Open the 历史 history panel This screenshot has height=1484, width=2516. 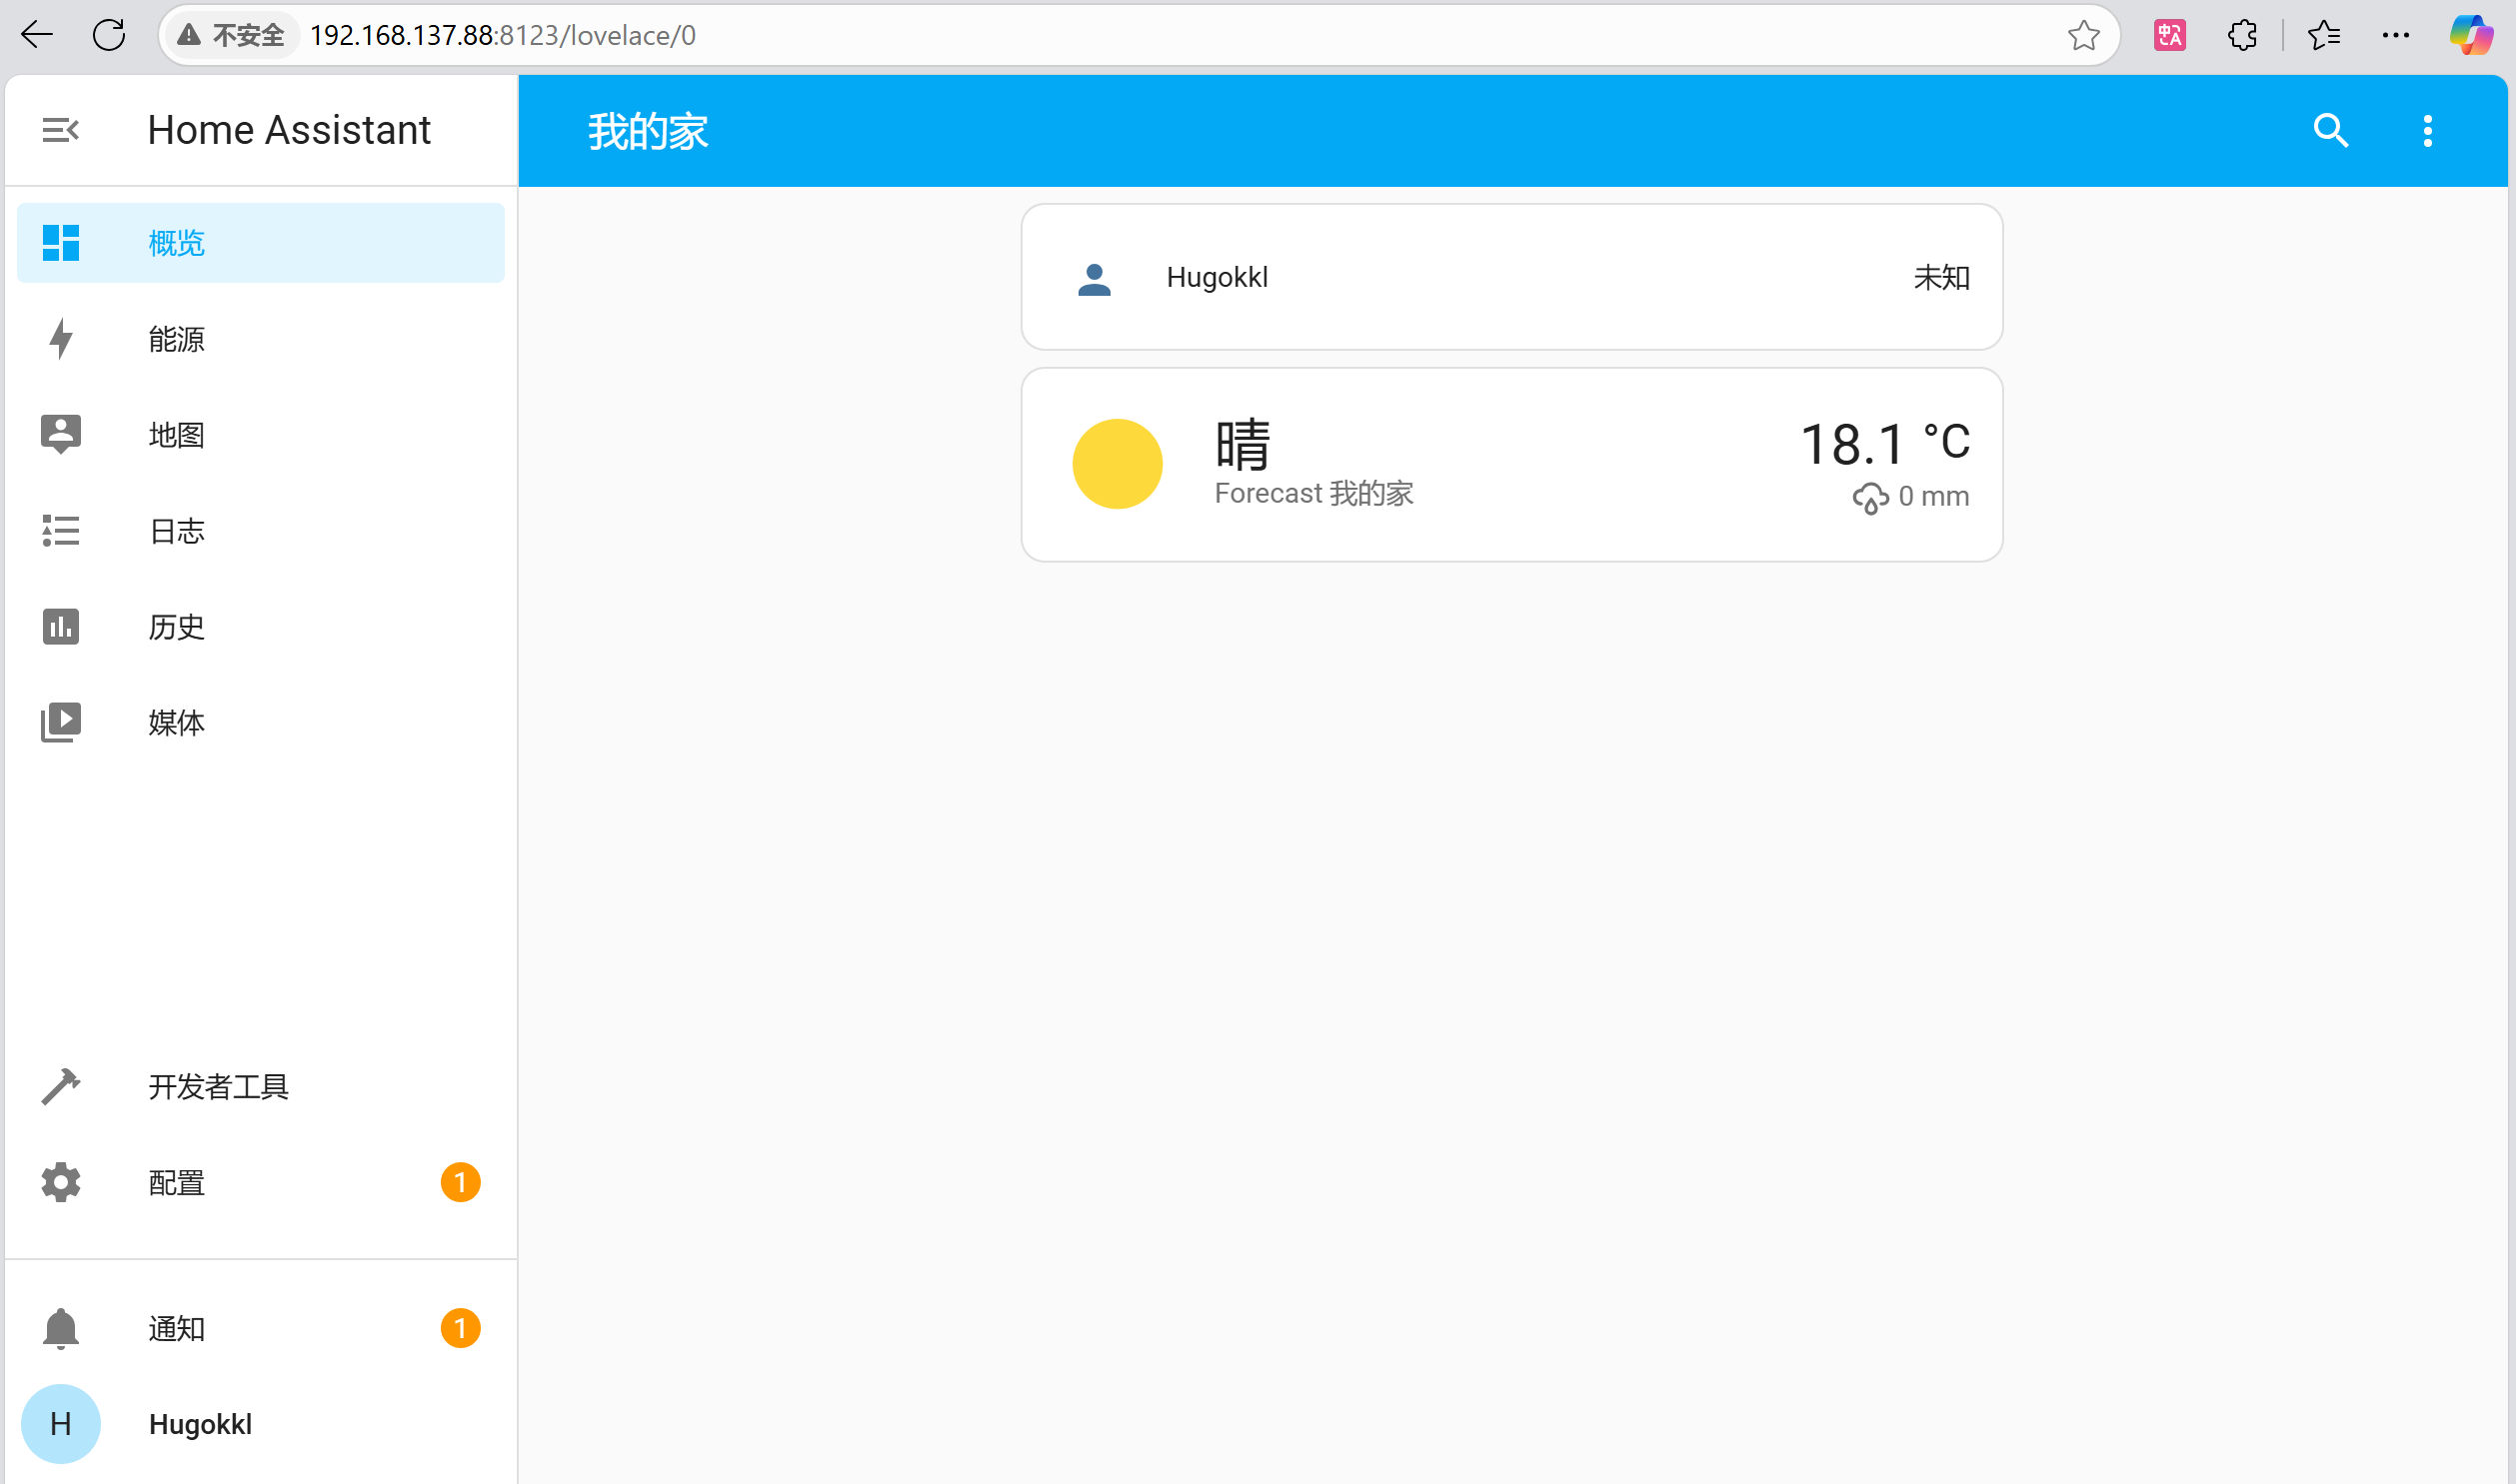[x=261, y=627]
